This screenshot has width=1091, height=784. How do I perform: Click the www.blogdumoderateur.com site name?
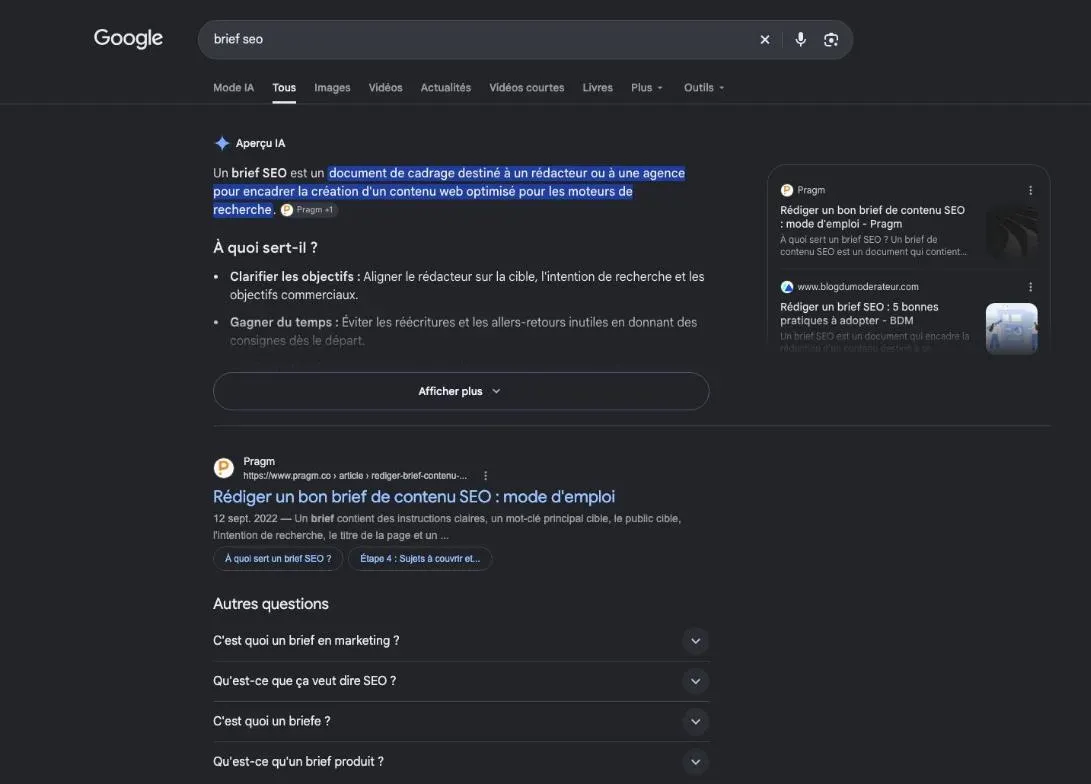pos(858,287)
